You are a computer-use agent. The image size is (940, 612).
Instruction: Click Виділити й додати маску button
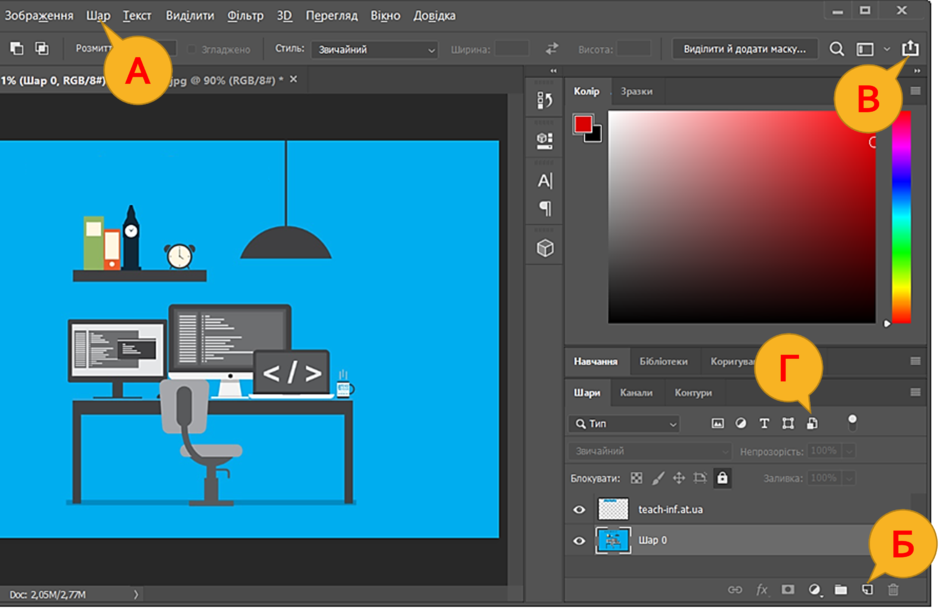[745, 49]
